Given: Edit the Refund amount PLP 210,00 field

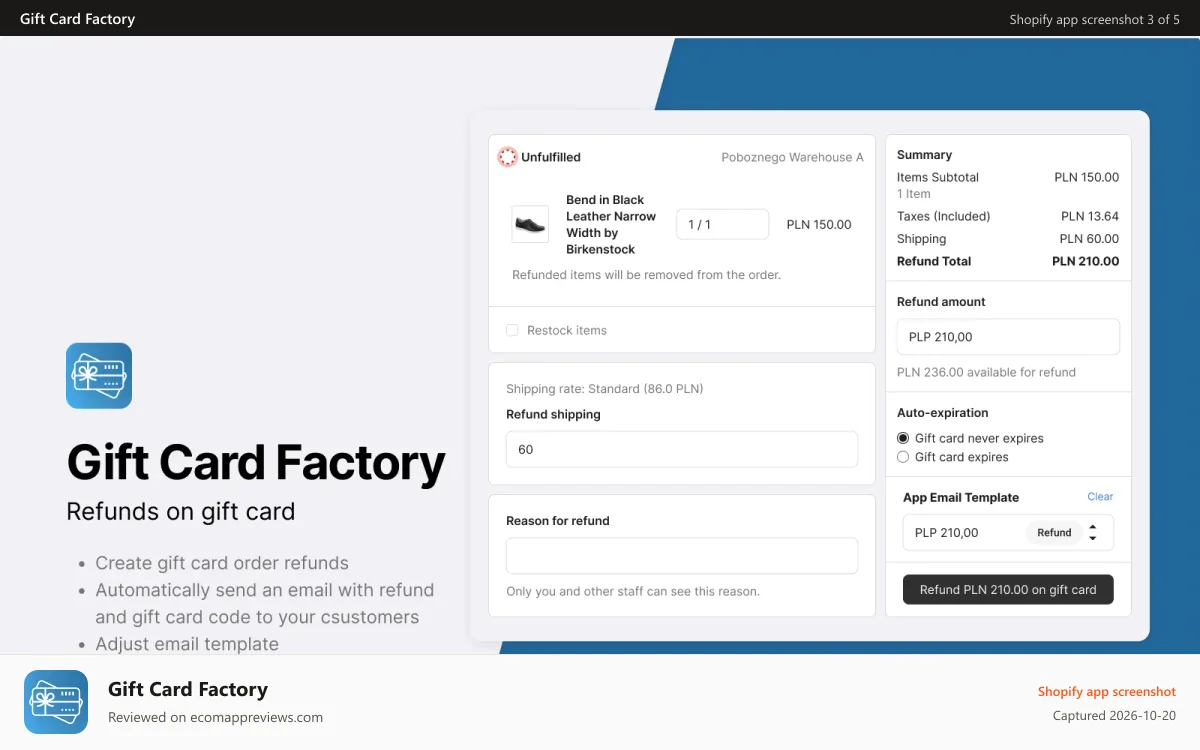Looking at the screenshot, I should (1008, 337).
